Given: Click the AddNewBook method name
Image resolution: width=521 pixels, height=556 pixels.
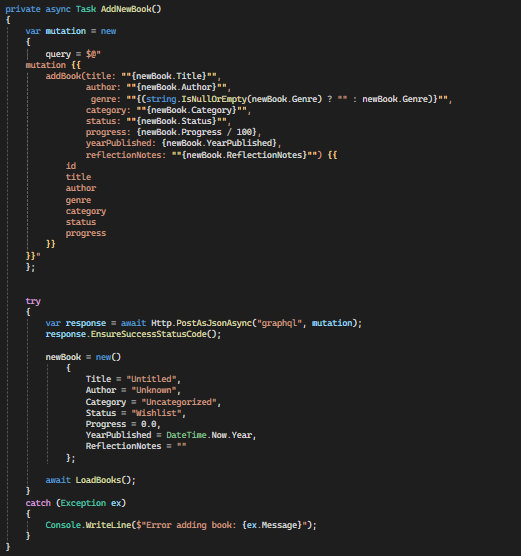Looking at the screenshot, I should (126, 9).
